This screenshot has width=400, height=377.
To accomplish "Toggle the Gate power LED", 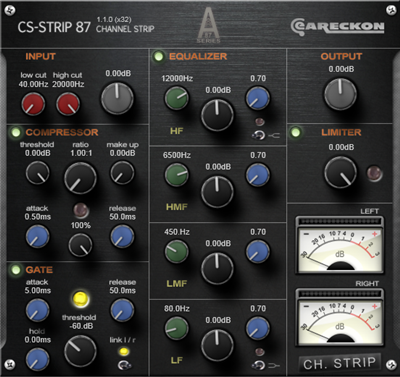I will pyautogui.click(x=16, y=269).
